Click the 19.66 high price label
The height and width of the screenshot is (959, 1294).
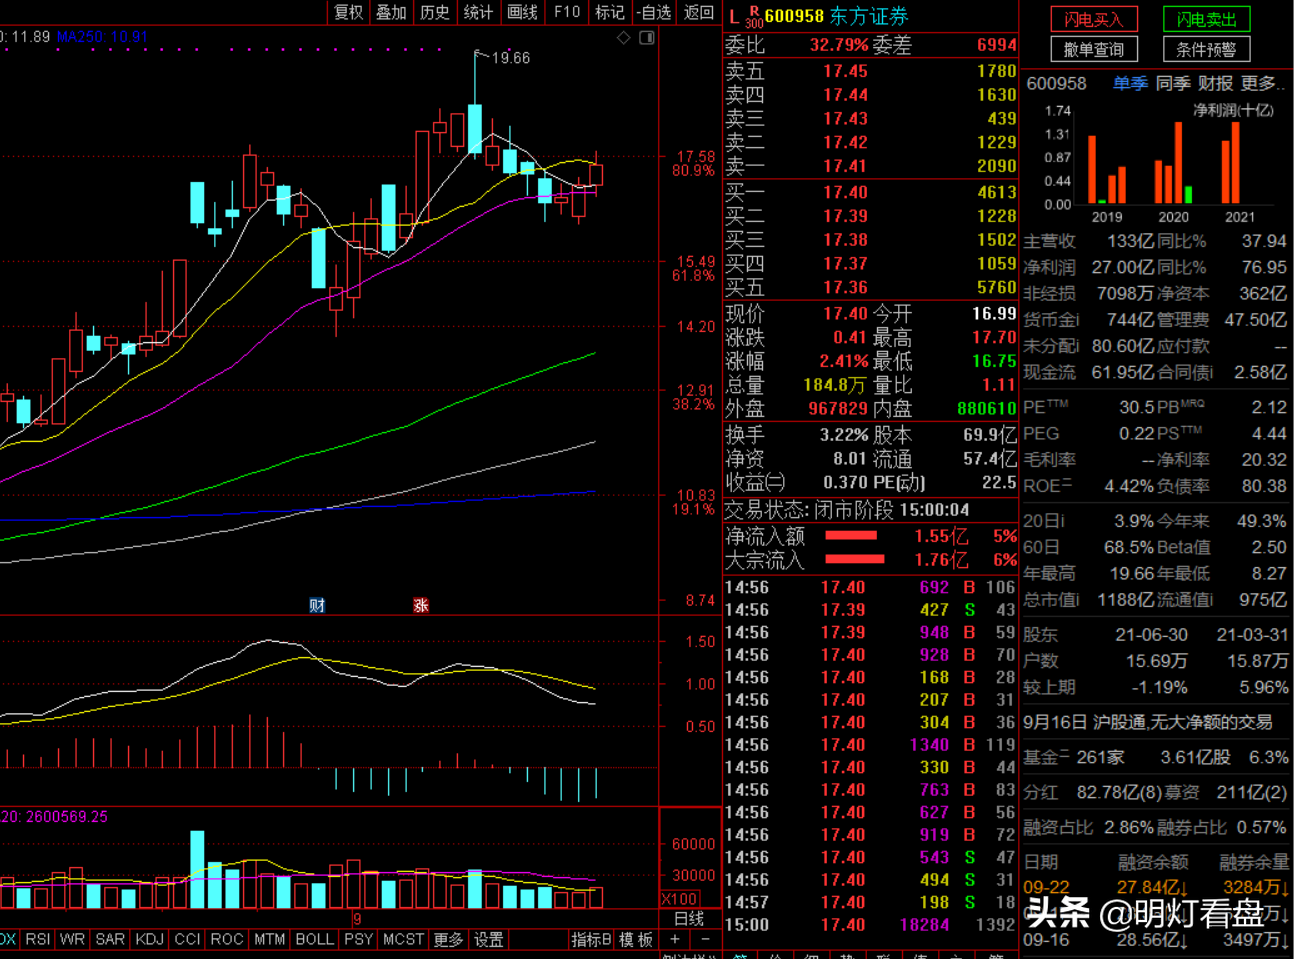[511, 58]
